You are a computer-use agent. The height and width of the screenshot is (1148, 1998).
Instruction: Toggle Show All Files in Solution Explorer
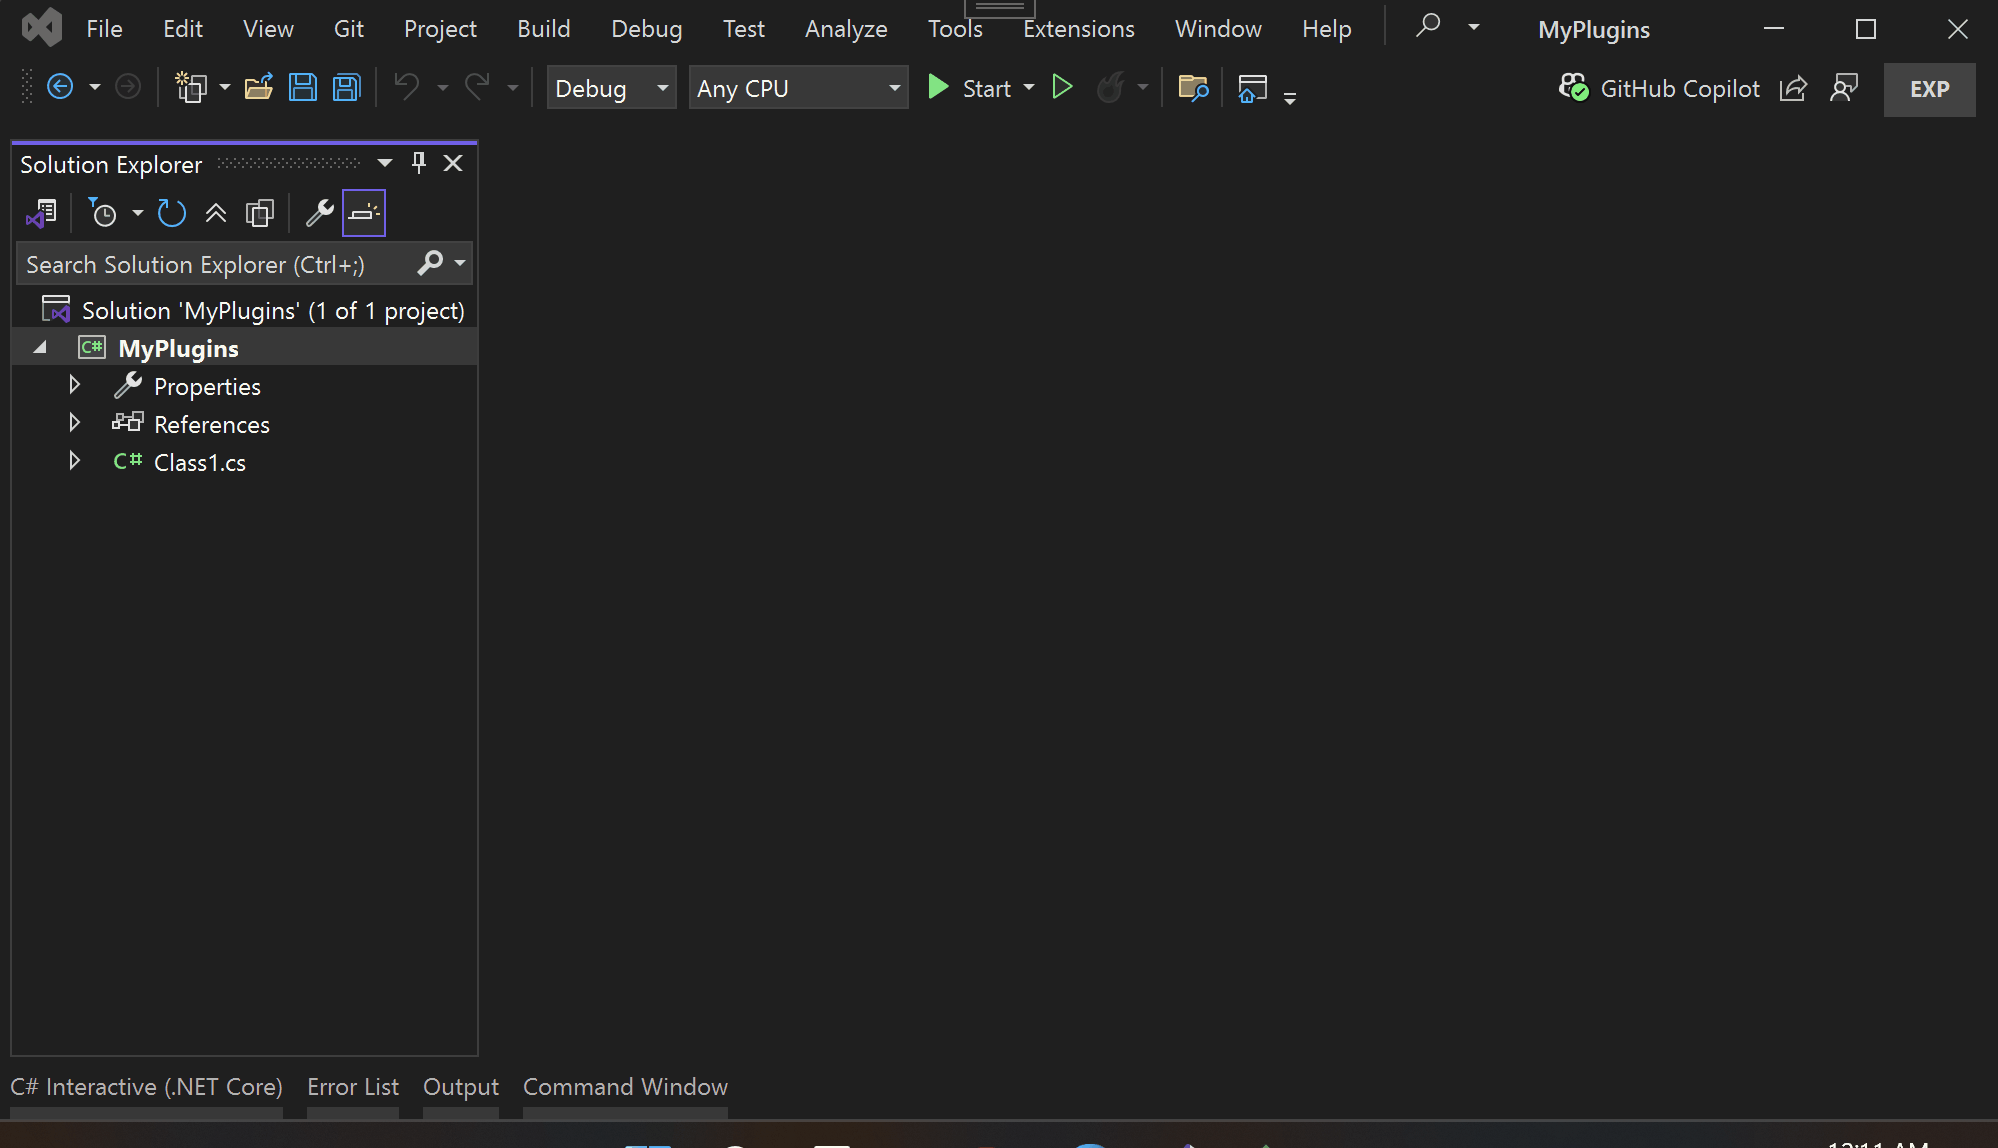260,212
